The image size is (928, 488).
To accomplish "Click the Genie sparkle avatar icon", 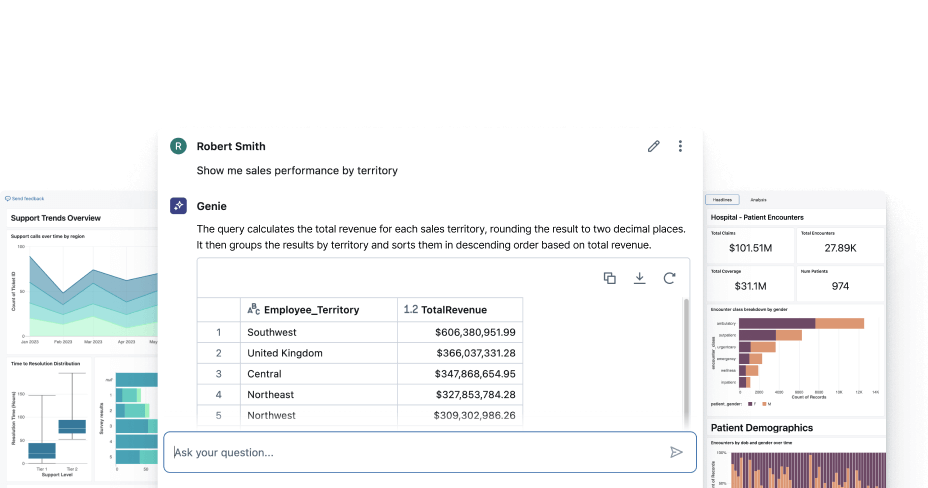I will click(178, 206).
